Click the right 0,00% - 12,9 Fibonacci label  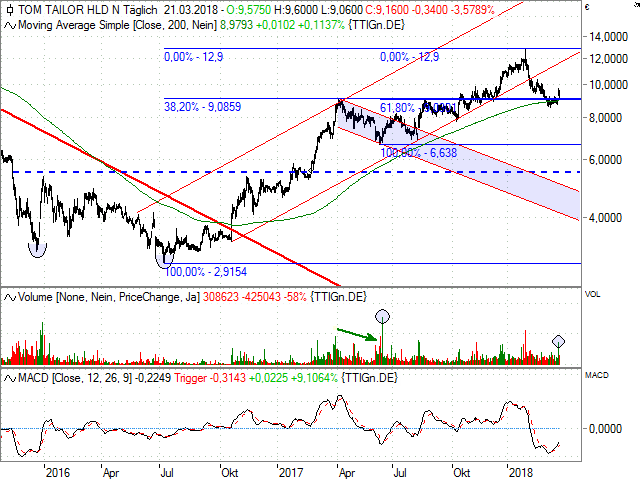409,57
